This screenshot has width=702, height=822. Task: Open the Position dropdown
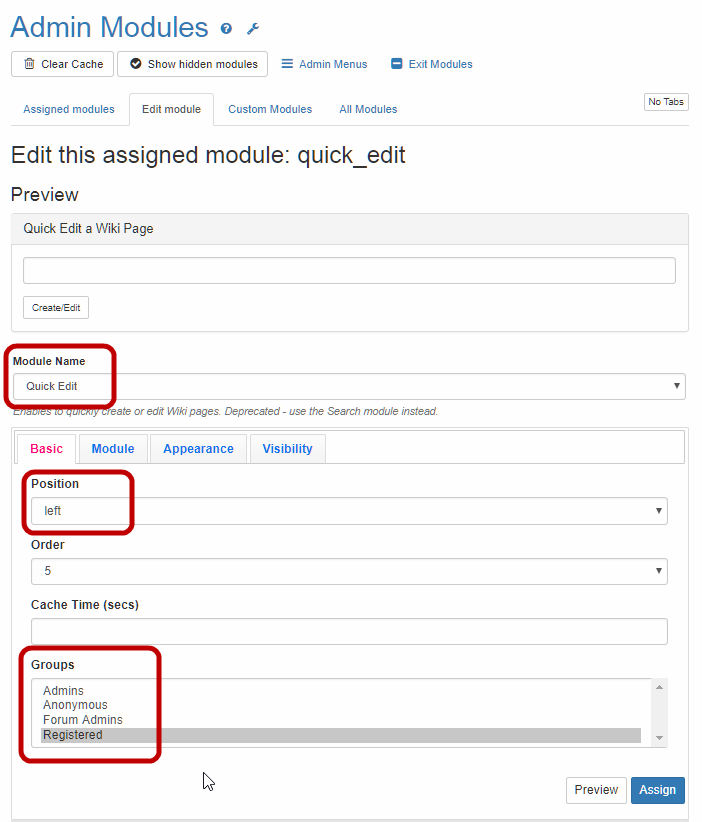pos(349,511)
